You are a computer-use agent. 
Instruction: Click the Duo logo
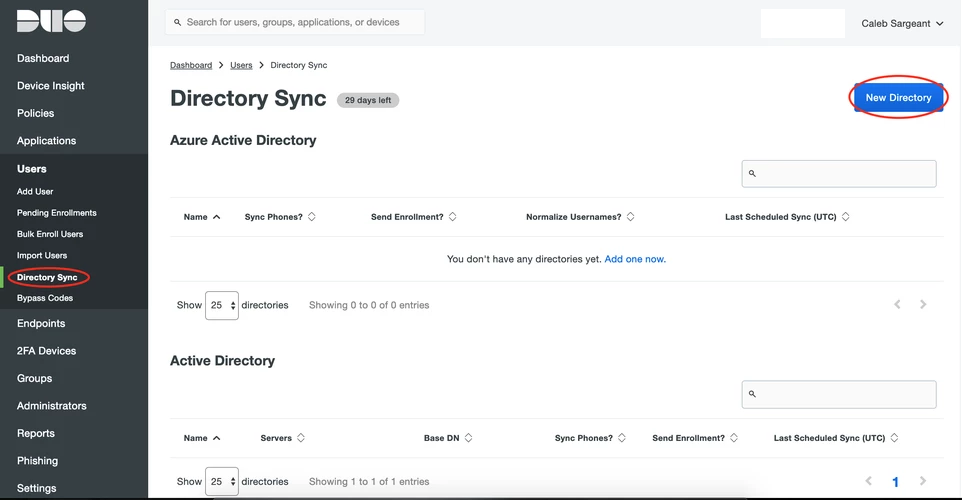point(52,21)
